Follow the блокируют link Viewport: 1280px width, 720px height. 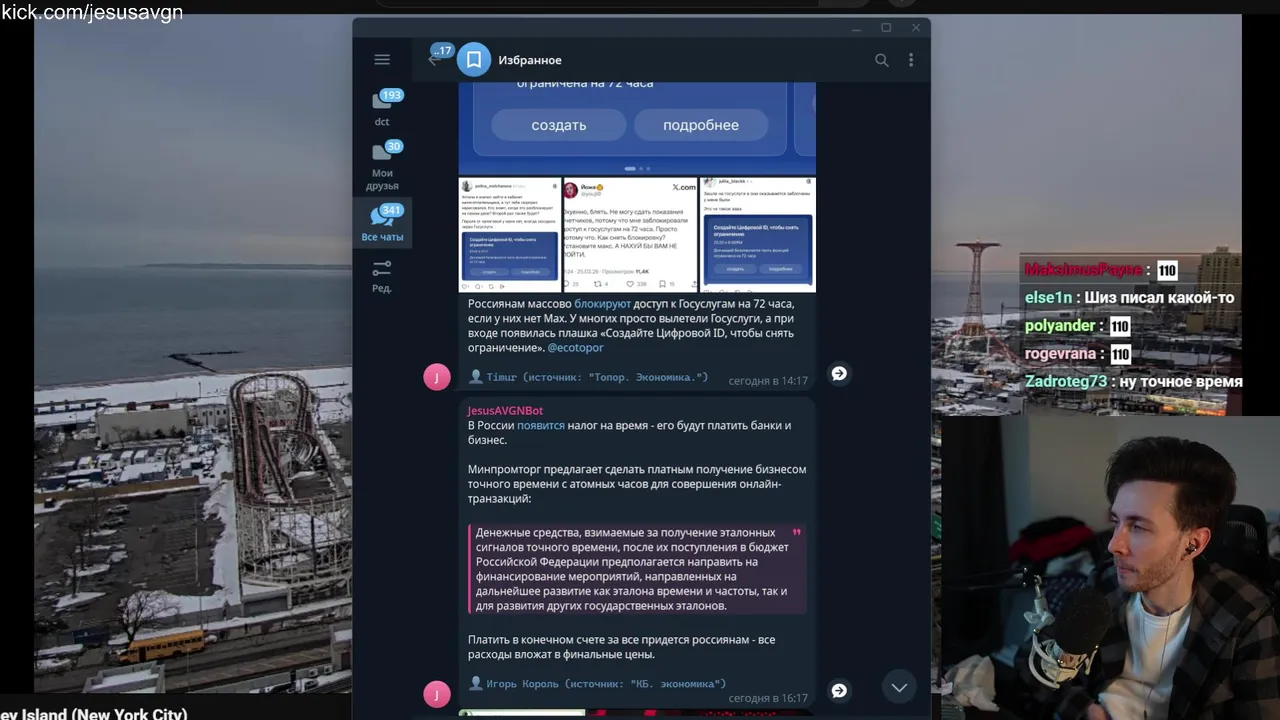click(602, 304)
